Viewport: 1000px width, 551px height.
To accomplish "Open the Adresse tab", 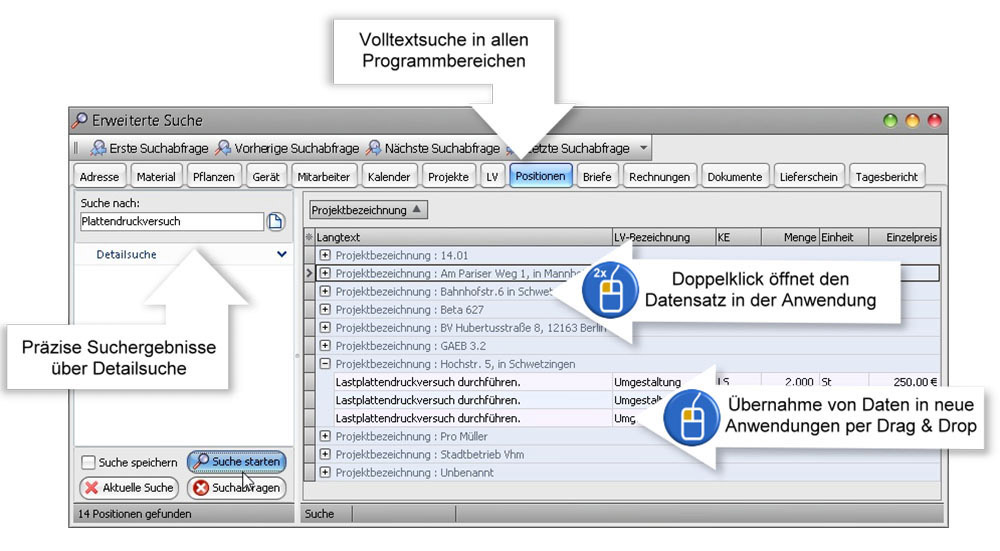I will pyautogui.click(x=99, y=177).
